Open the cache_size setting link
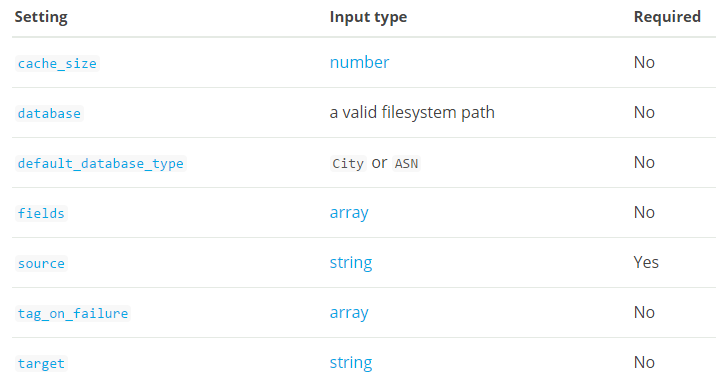Viewport: 716px width, 384px height. (57, 63)
